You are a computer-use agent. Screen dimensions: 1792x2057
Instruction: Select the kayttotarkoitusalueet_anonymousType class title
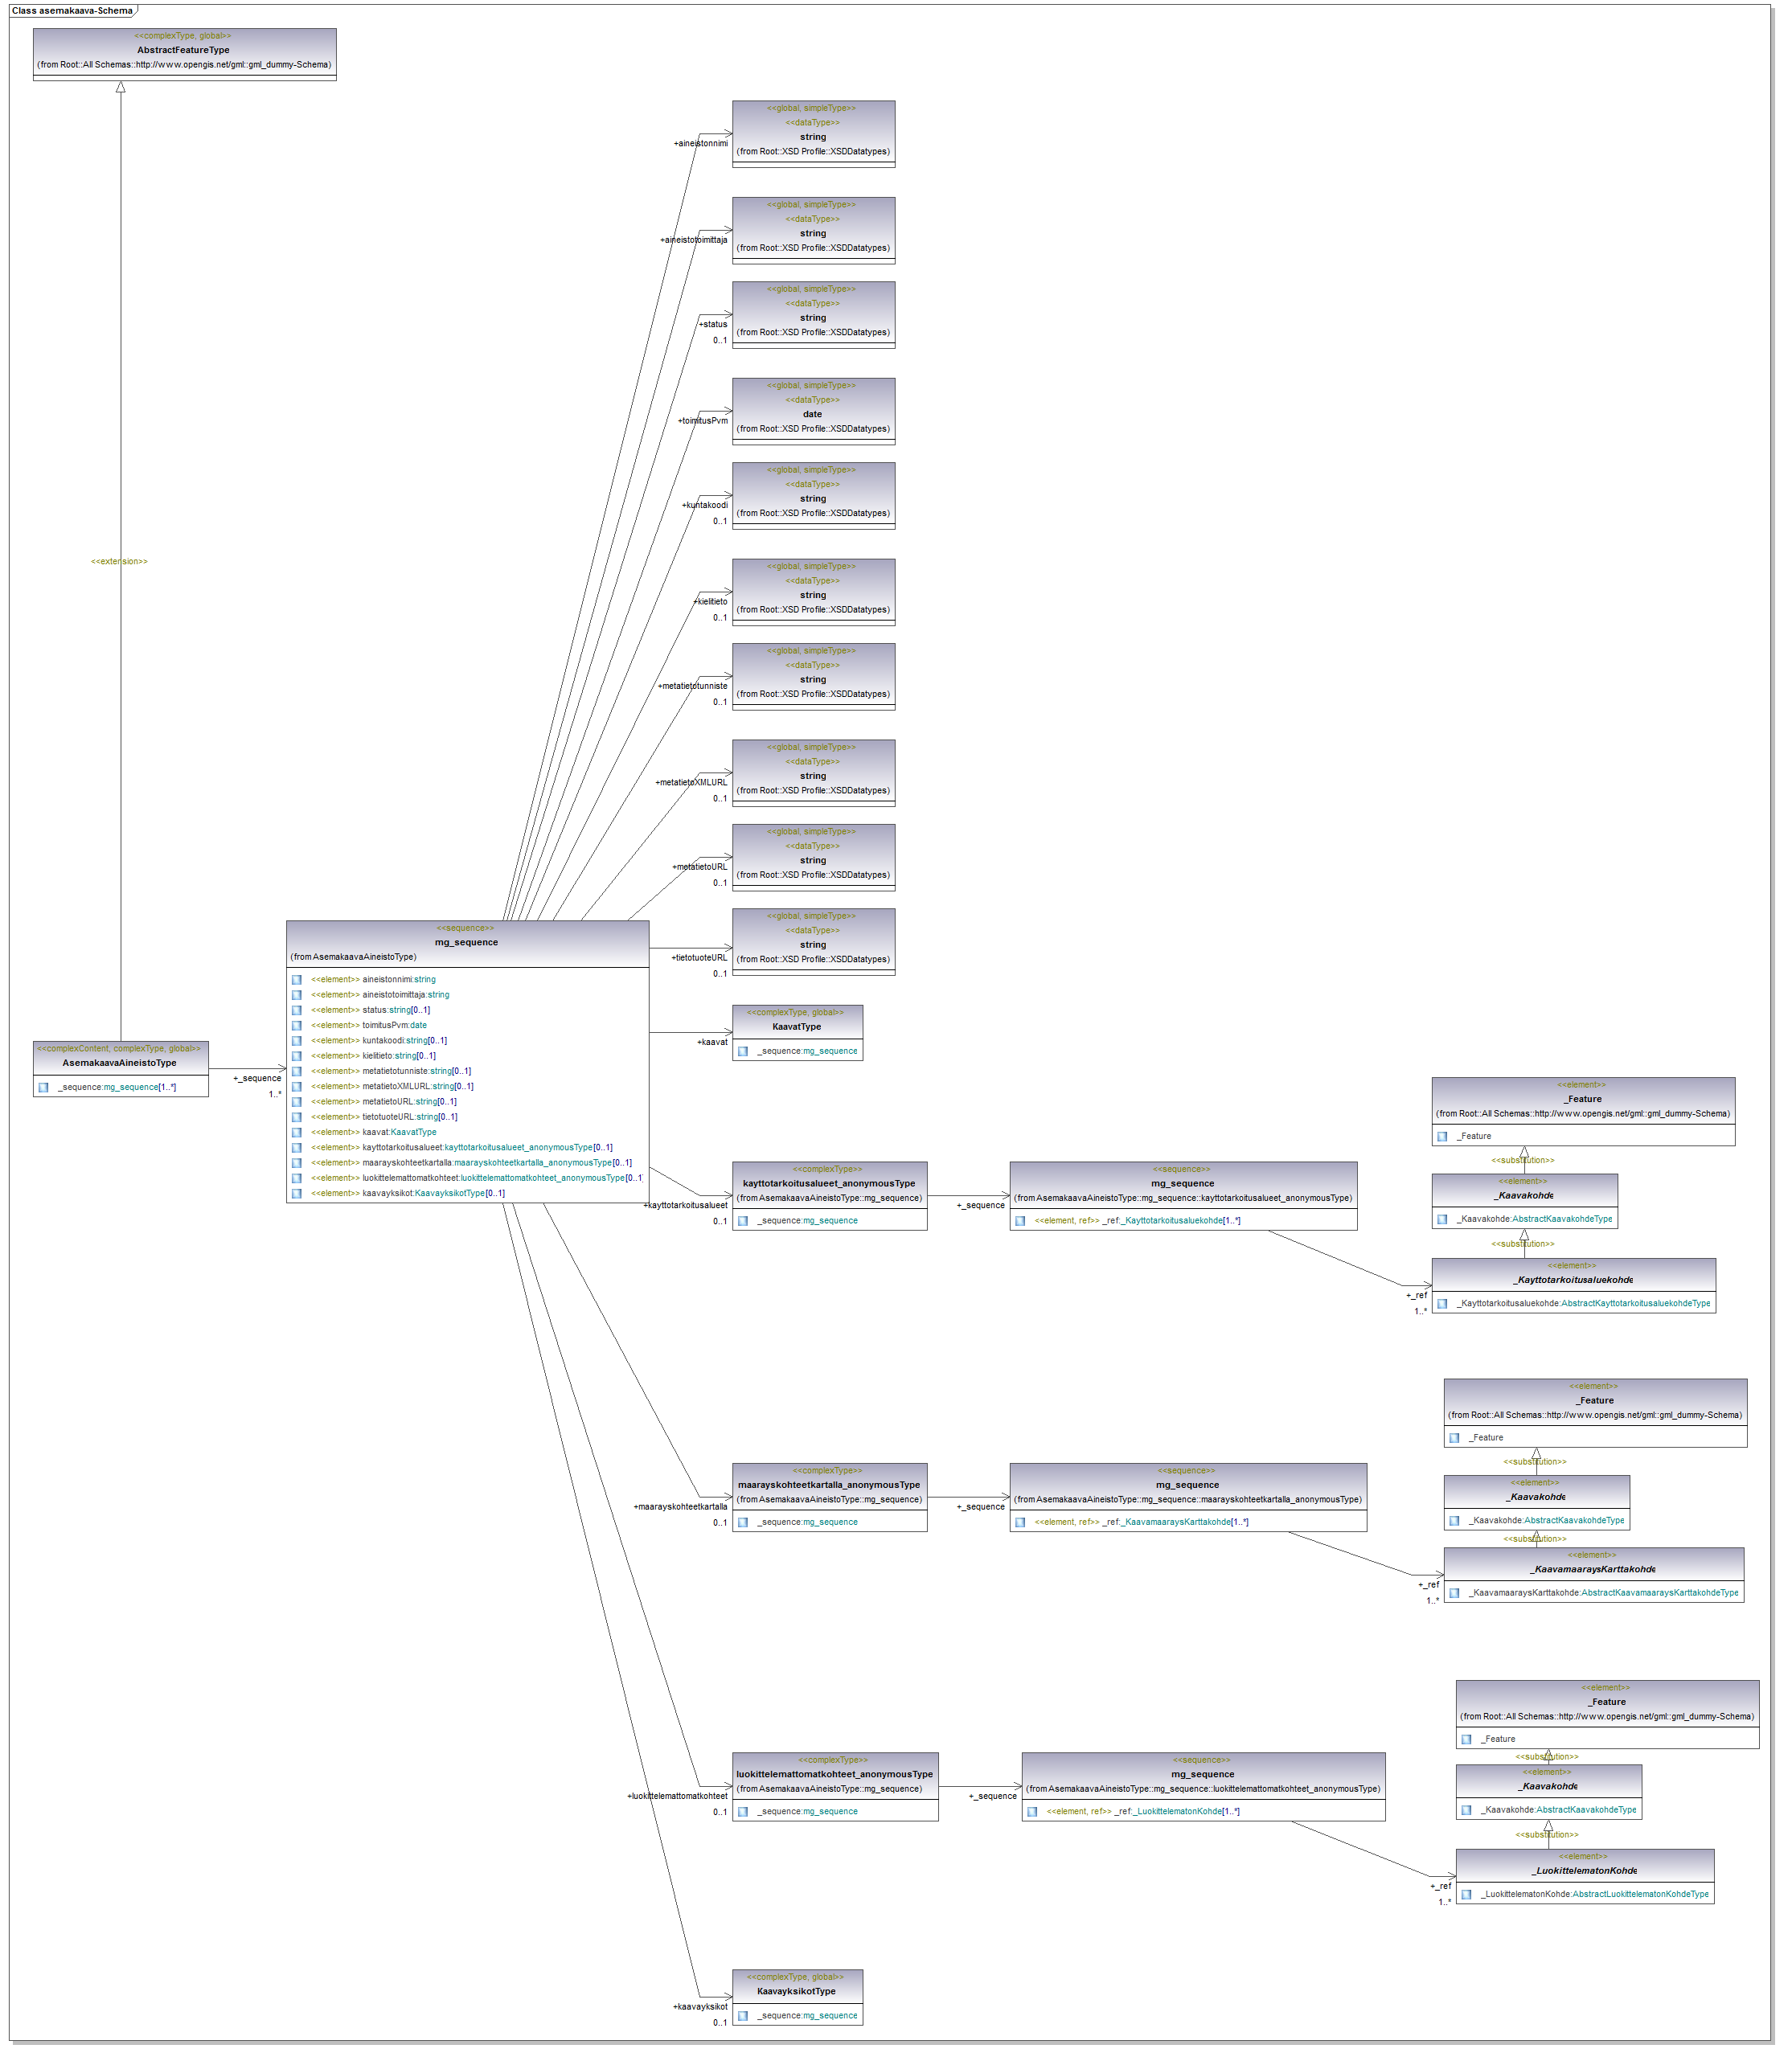point(829,1184)
